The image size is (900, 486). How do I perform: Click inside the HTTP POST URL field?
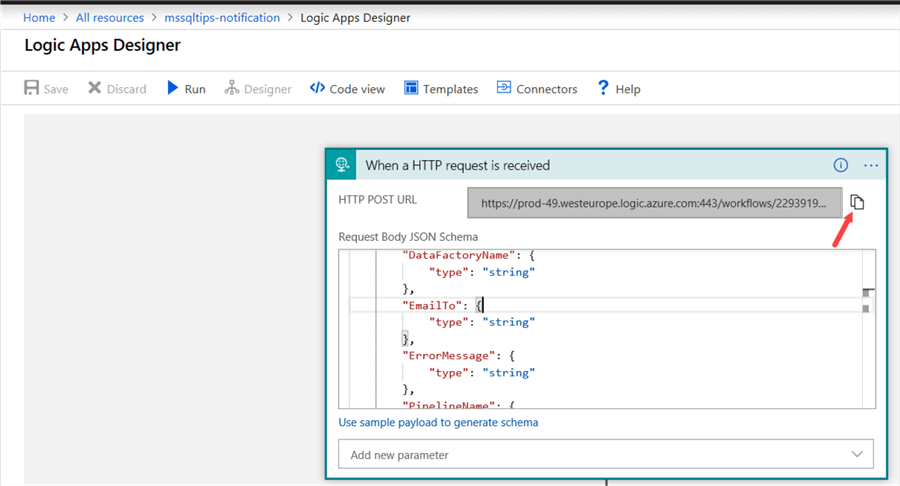pos(654,203)
